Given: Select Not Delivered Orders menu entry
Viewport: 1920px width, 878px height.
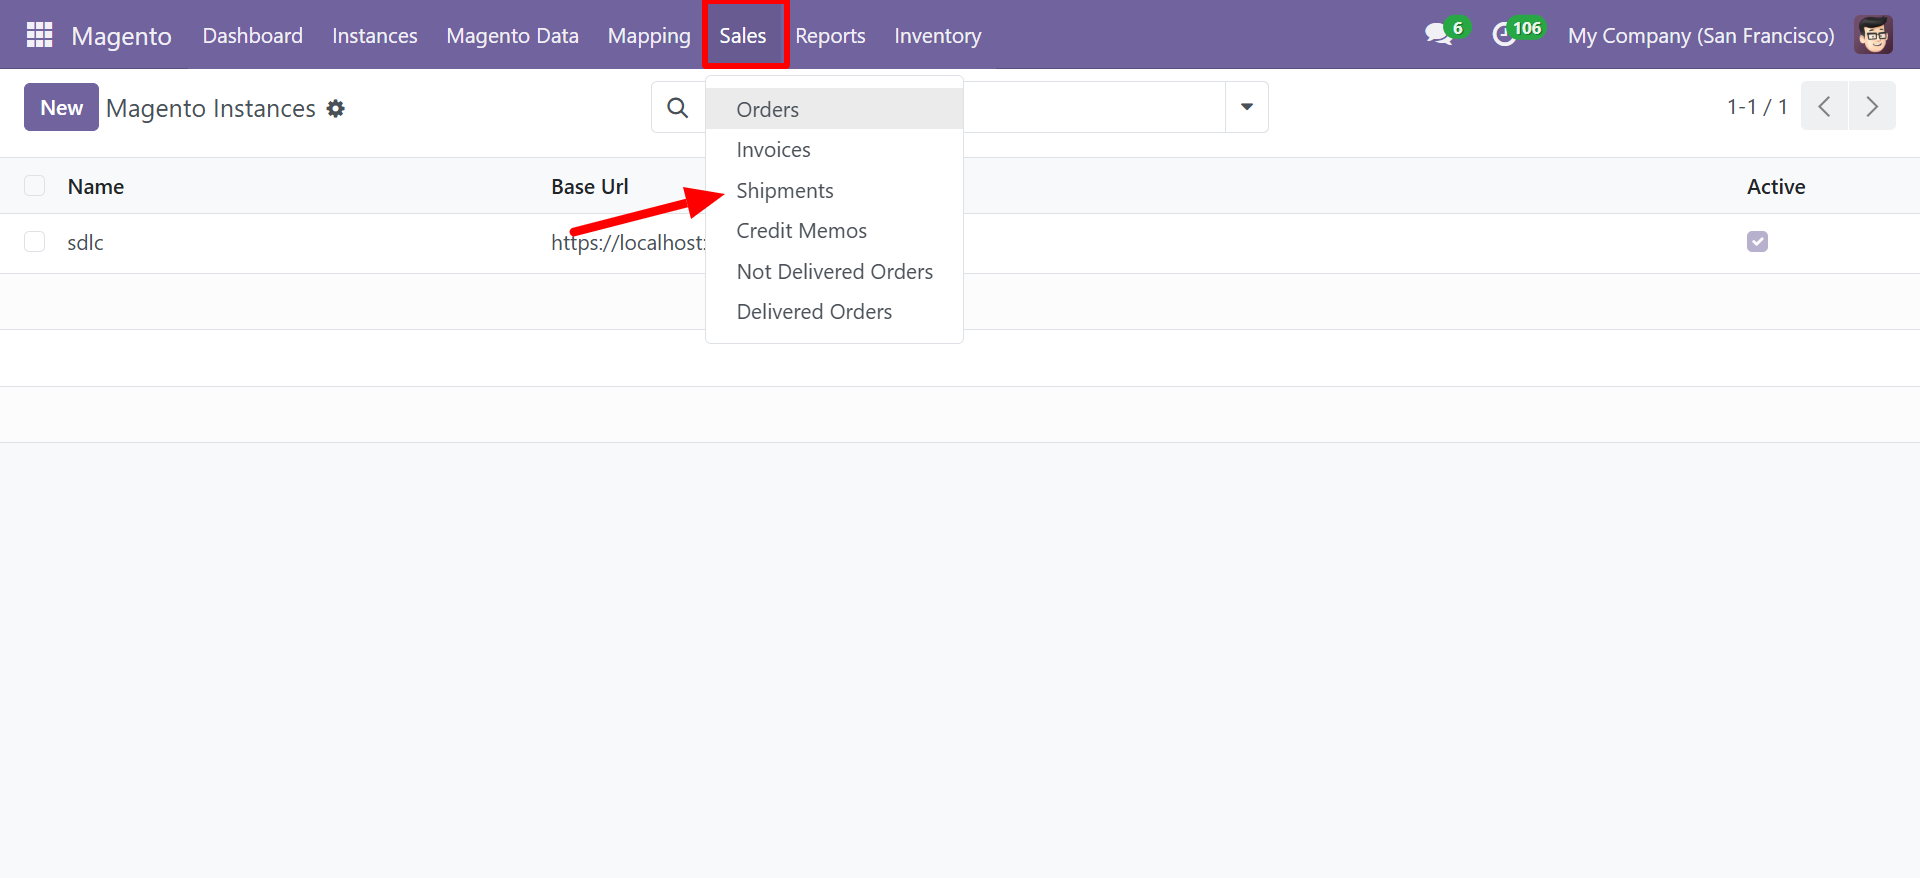Looking at the screenshot, I should click(834, 271).
